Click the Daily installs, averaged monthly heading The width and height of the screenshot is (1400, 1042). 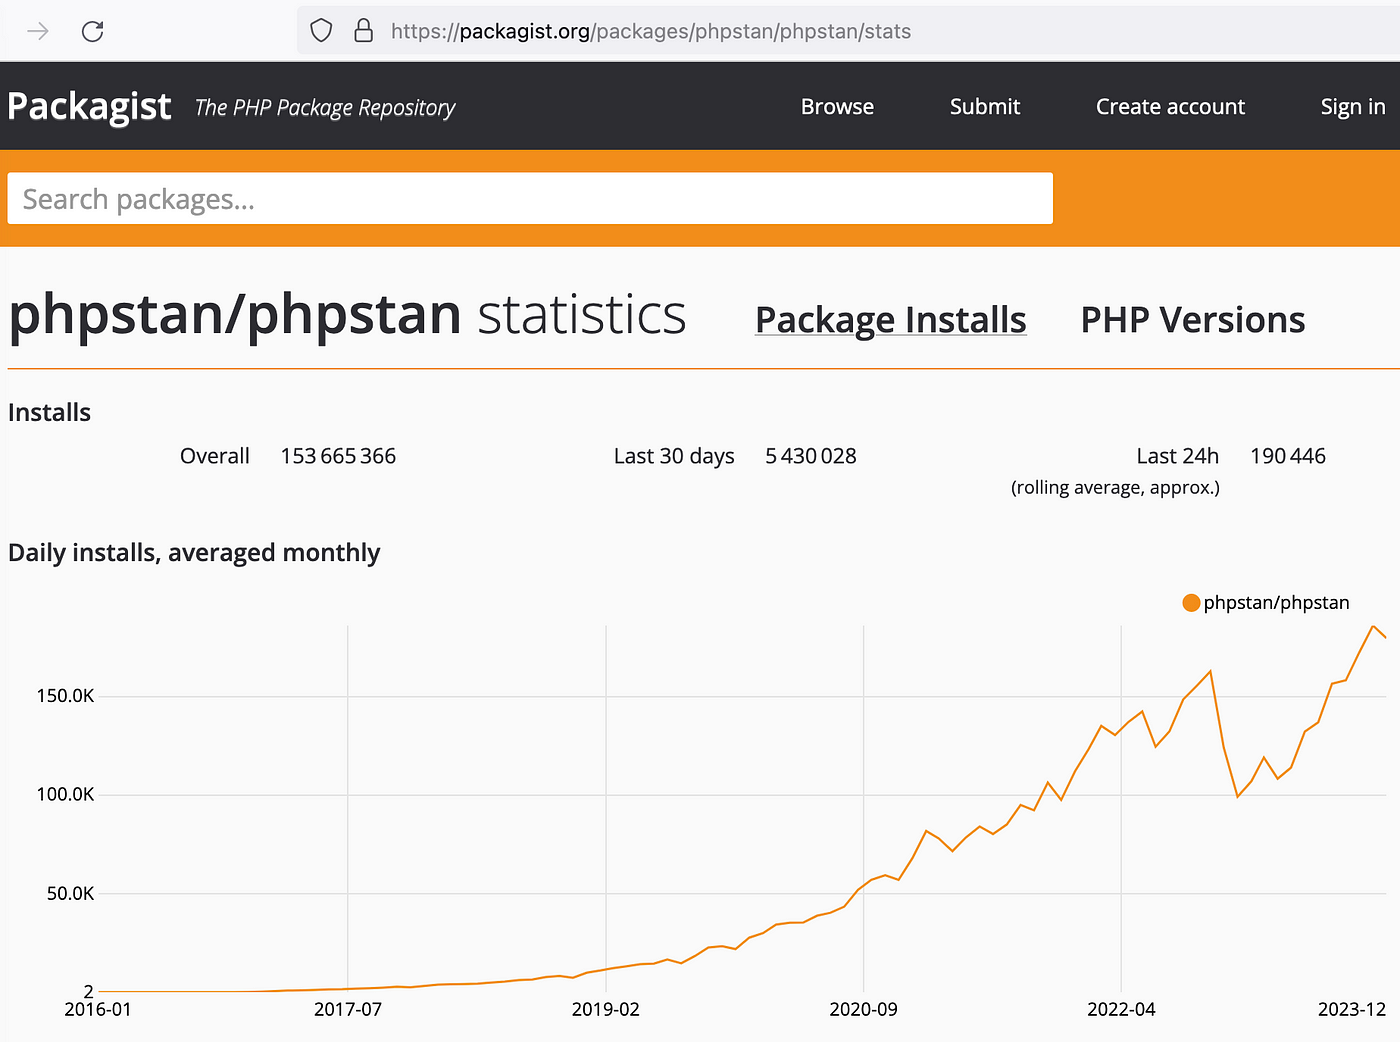pos(194,552)
